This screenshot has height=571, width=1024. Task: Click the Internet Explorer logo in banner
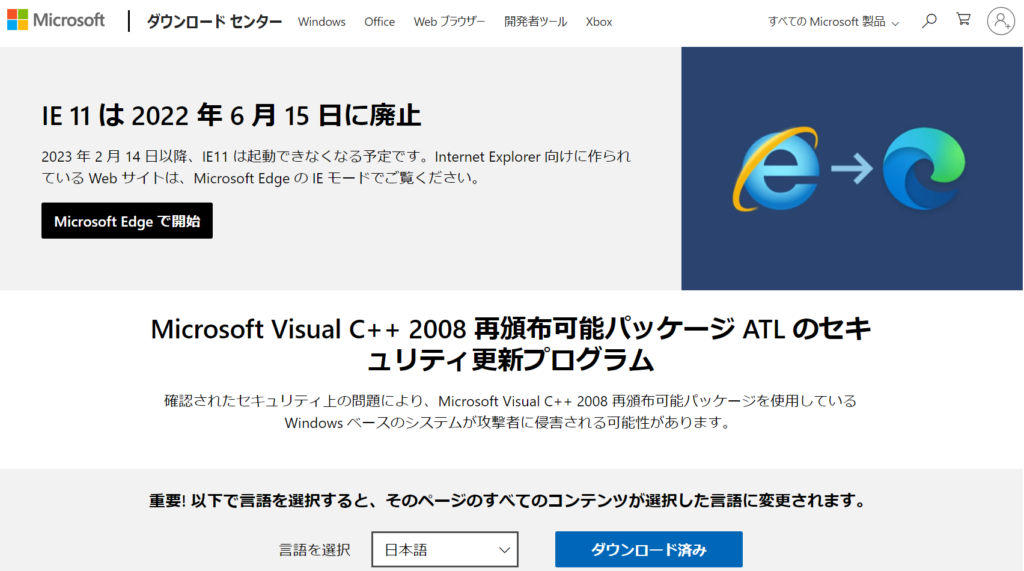pyautogui.click(x=776, y=169)
